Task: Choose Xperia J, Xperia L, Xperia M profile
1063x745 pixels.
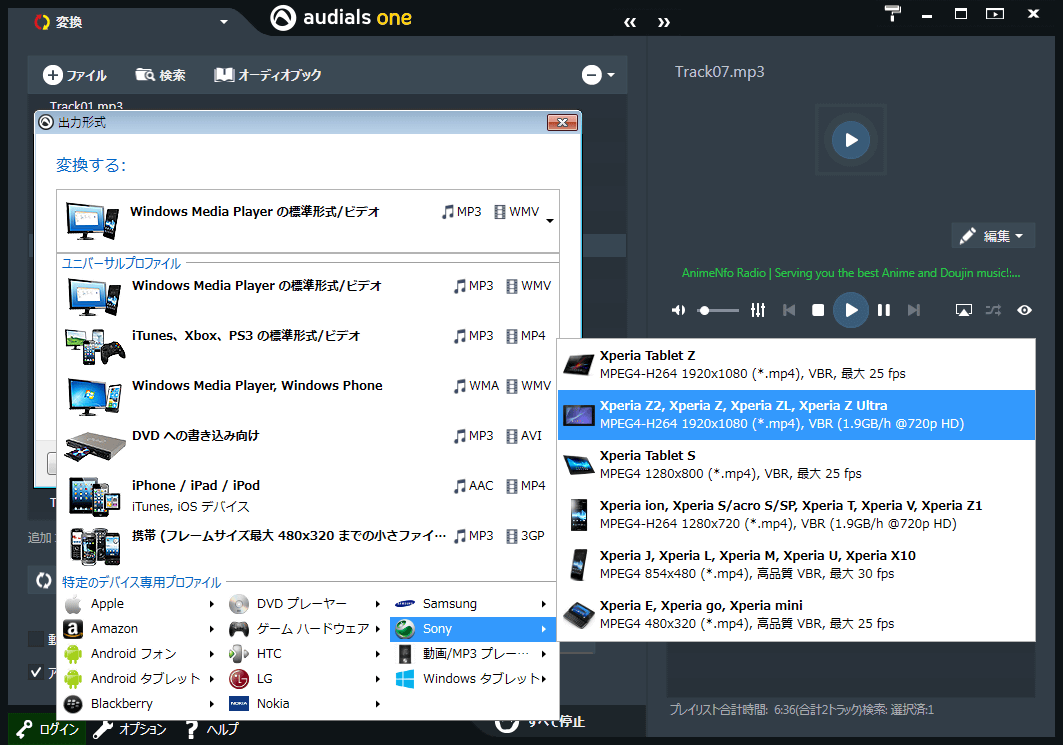Action: click(796, 565)
